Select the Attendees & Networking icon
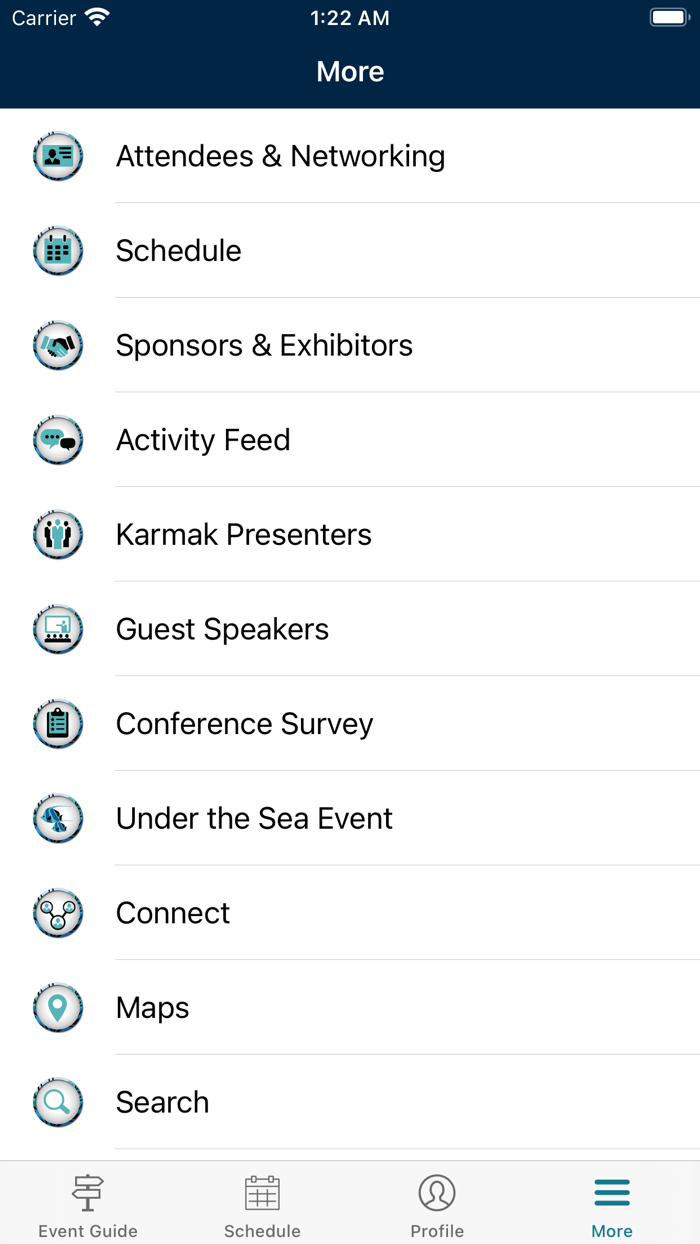The width and height of the screenshot is (700, 1244). click(x=57, y=156)
